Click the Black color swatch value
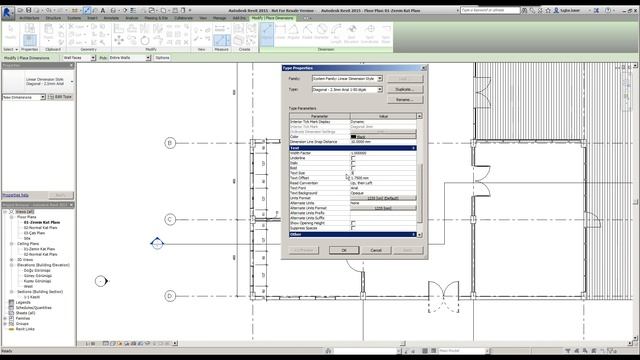Screen dimensions: 640x360 (x=383, y=137)
